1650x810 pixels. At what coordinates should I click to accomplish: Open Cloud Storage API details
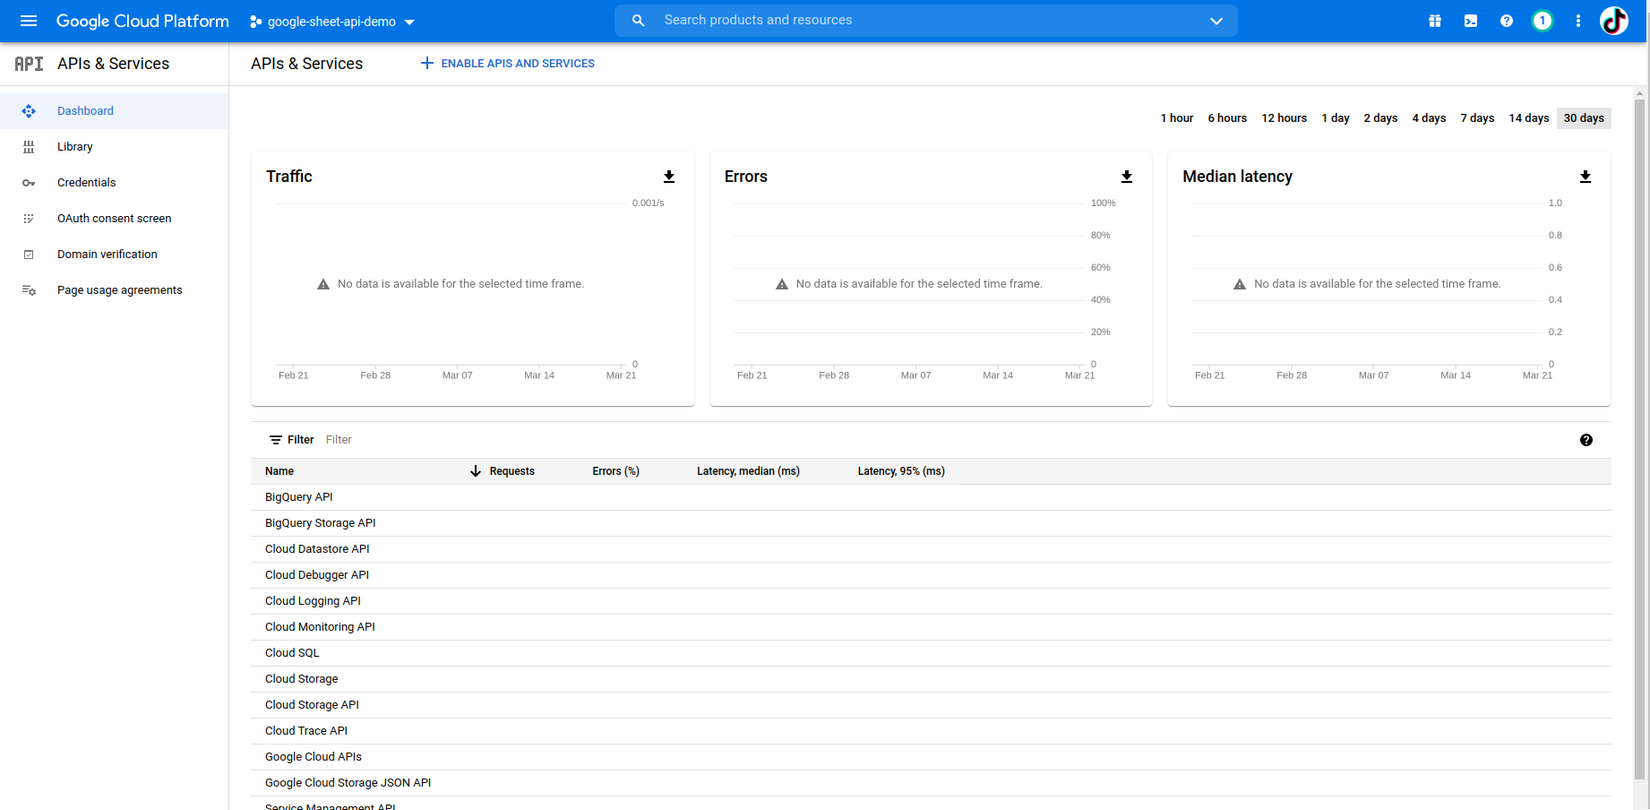coord(312,705)
